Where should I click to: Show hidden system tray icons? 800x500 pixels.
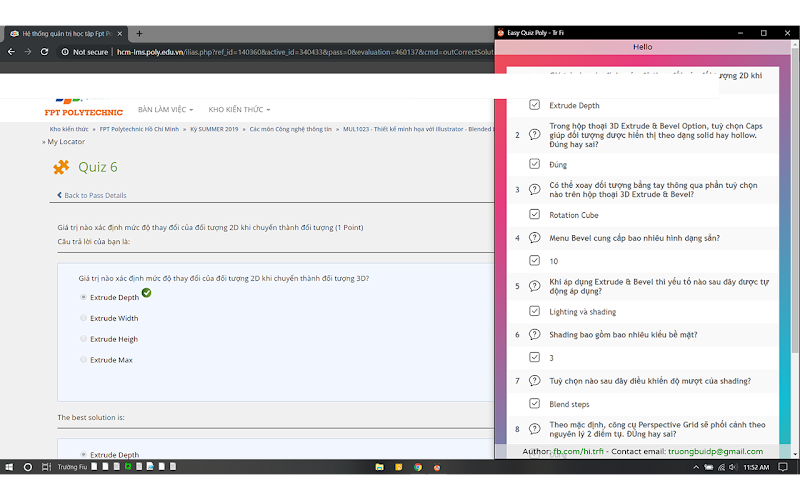click(x=696, y=467)
